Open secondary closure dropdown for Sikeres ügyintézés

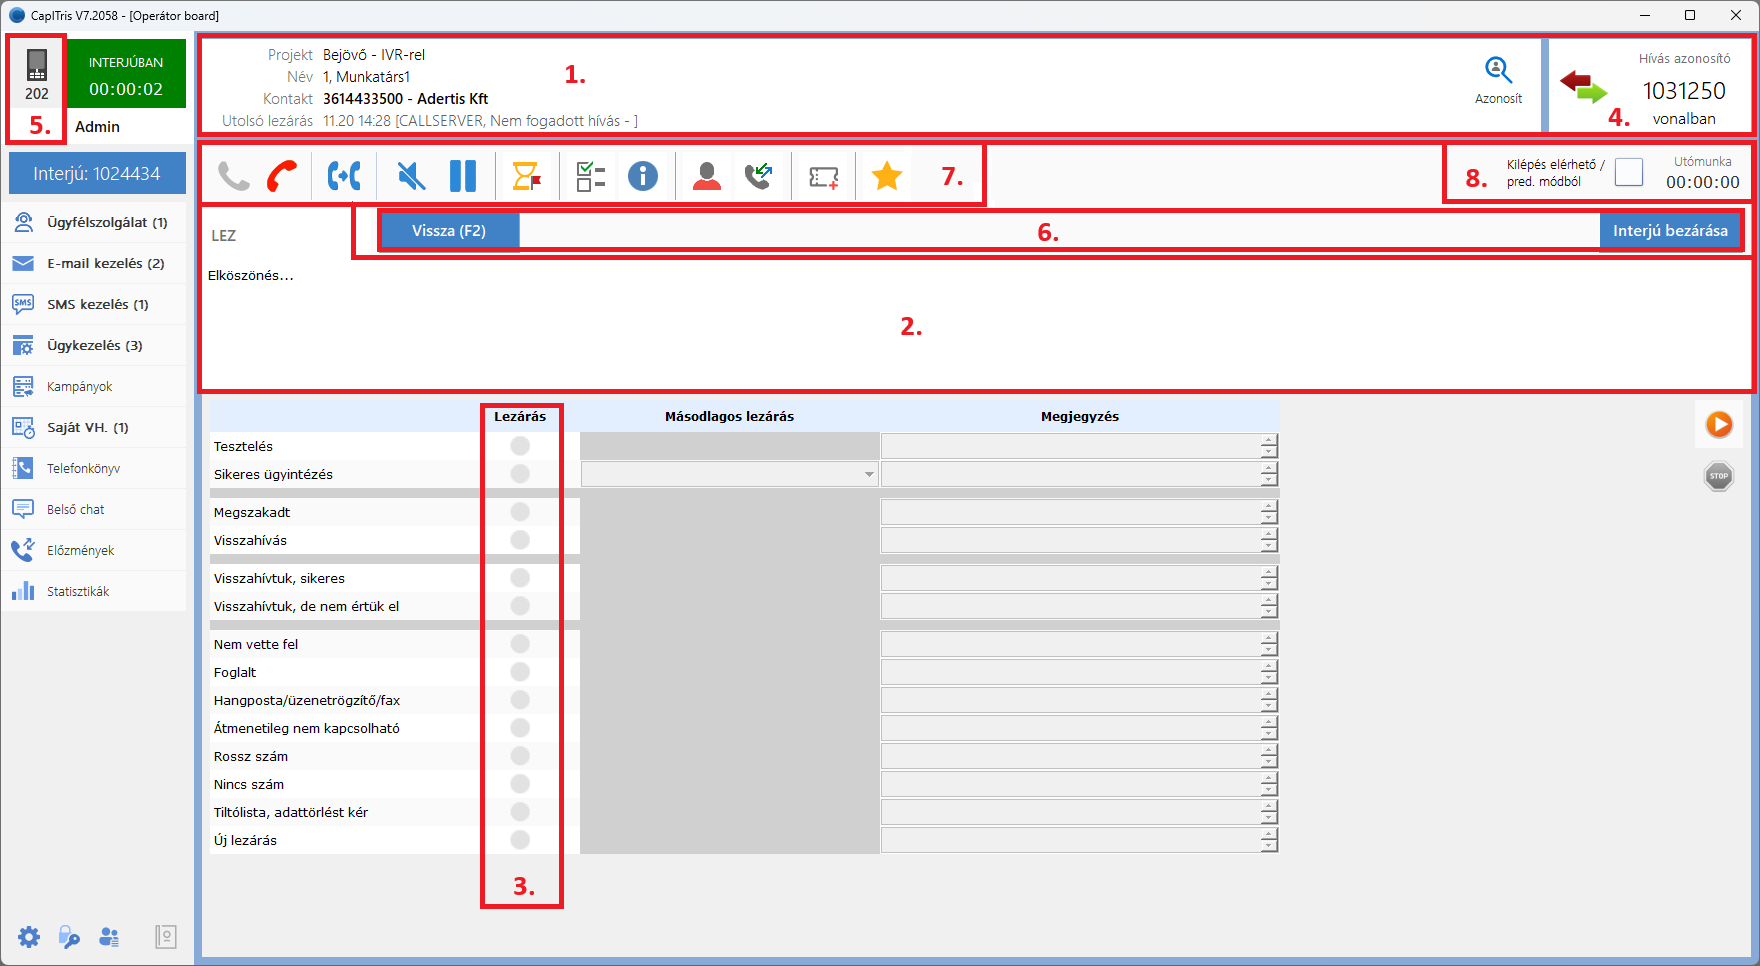[869, 474]
